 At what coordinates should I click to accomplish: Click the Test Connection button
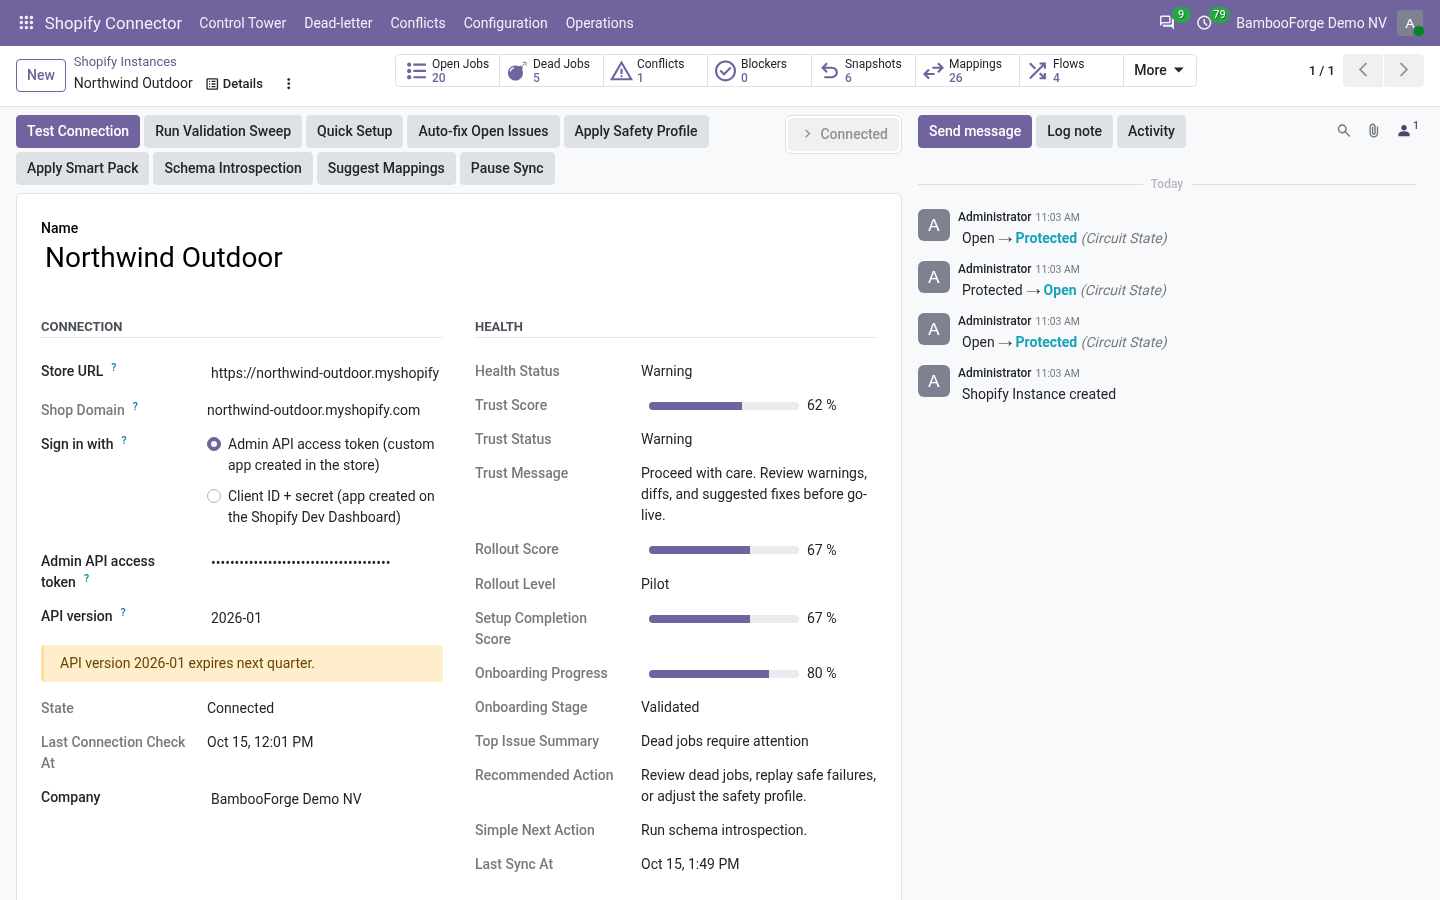click(78, 131)
